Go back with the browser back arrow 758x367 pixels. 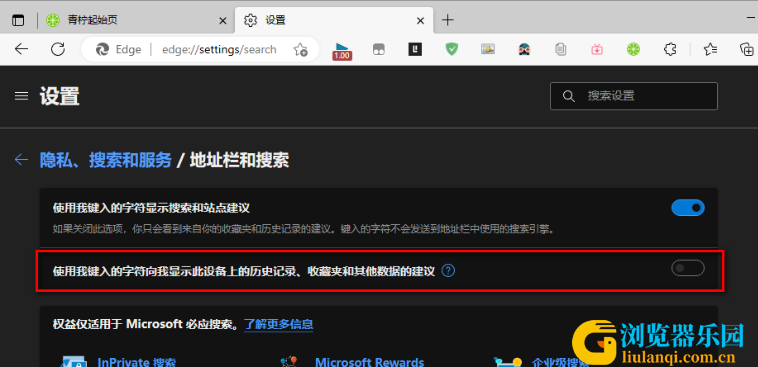21,49
